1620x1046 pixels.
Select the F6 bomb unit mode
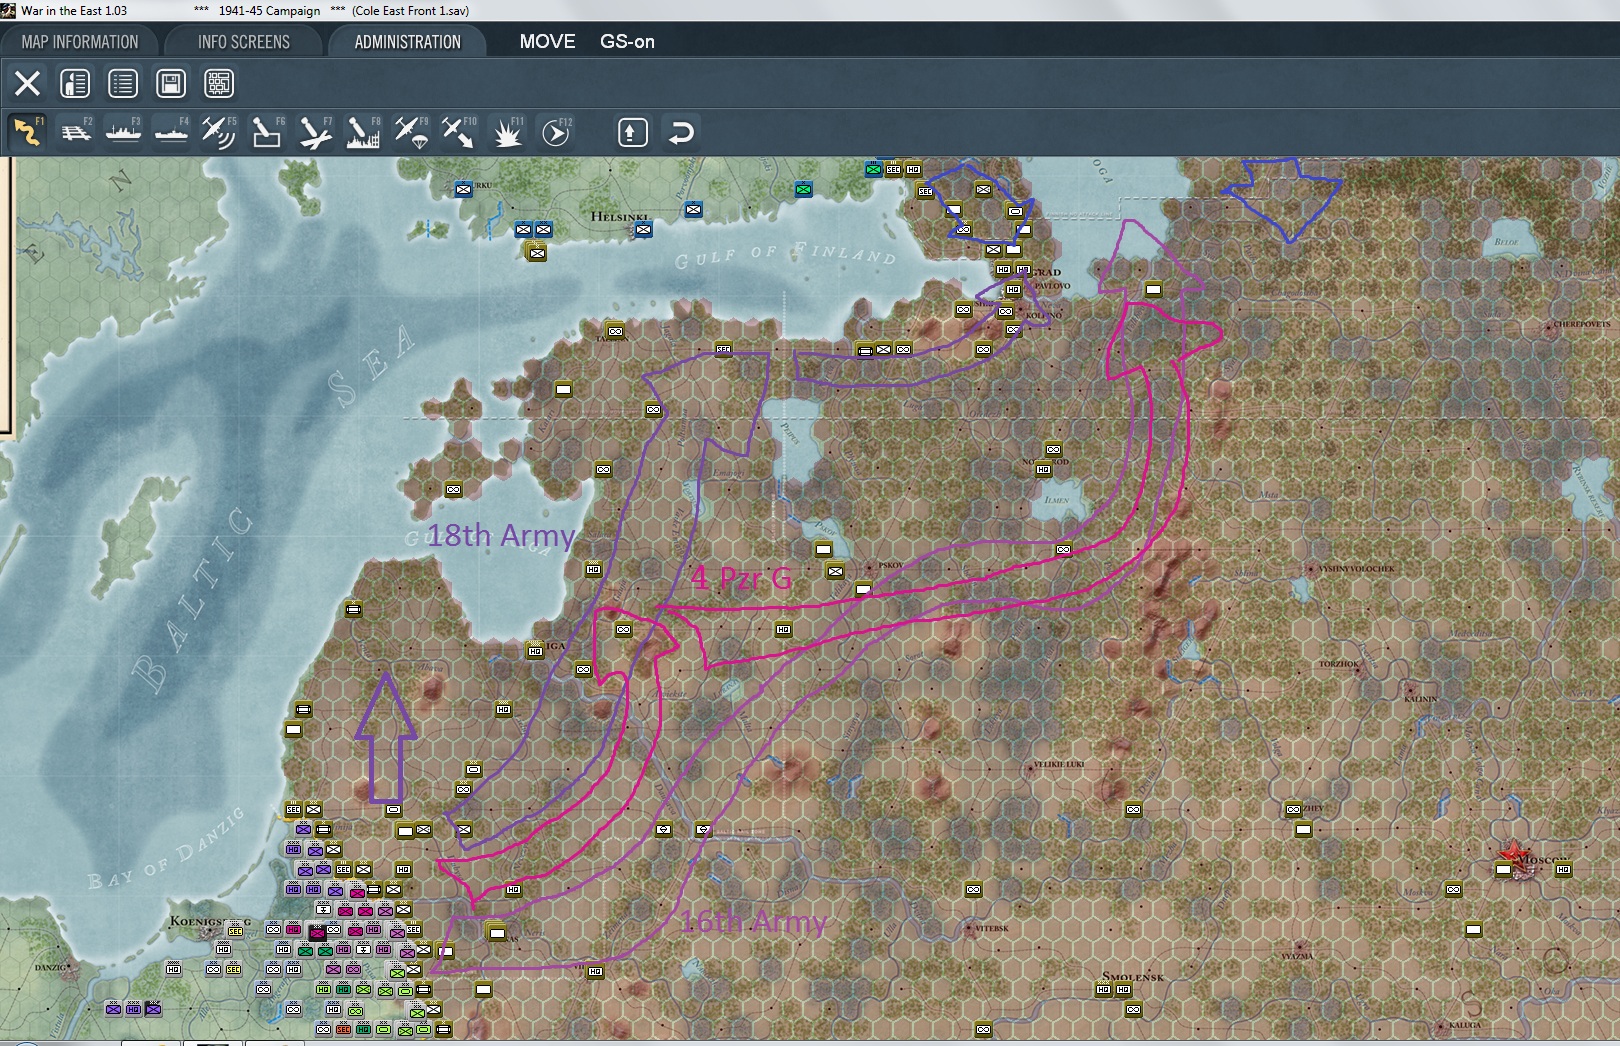[267, 132]
